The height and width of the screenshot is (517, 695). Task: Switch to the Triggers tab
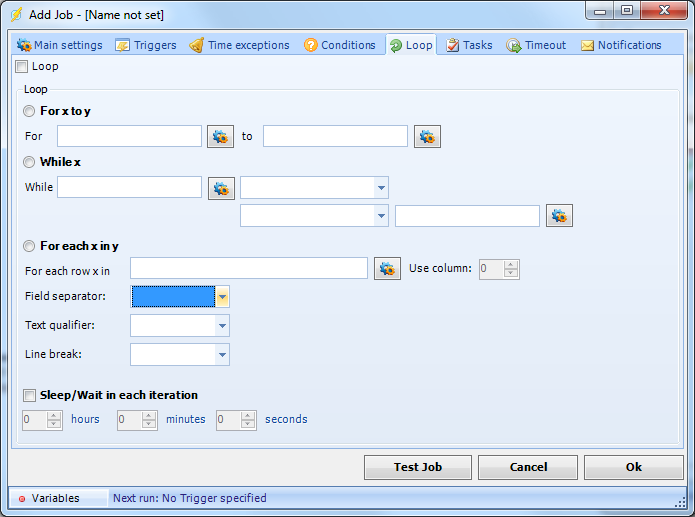[x=146, y=45]
